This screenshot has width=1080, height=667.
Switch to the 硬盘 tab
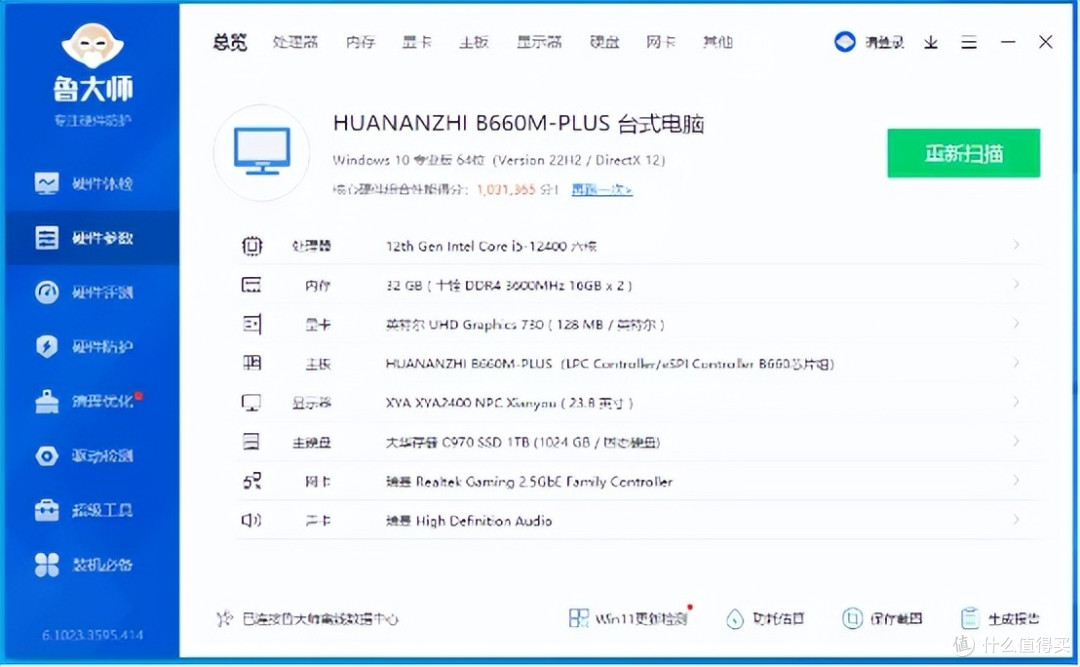[x=604, y=42]
